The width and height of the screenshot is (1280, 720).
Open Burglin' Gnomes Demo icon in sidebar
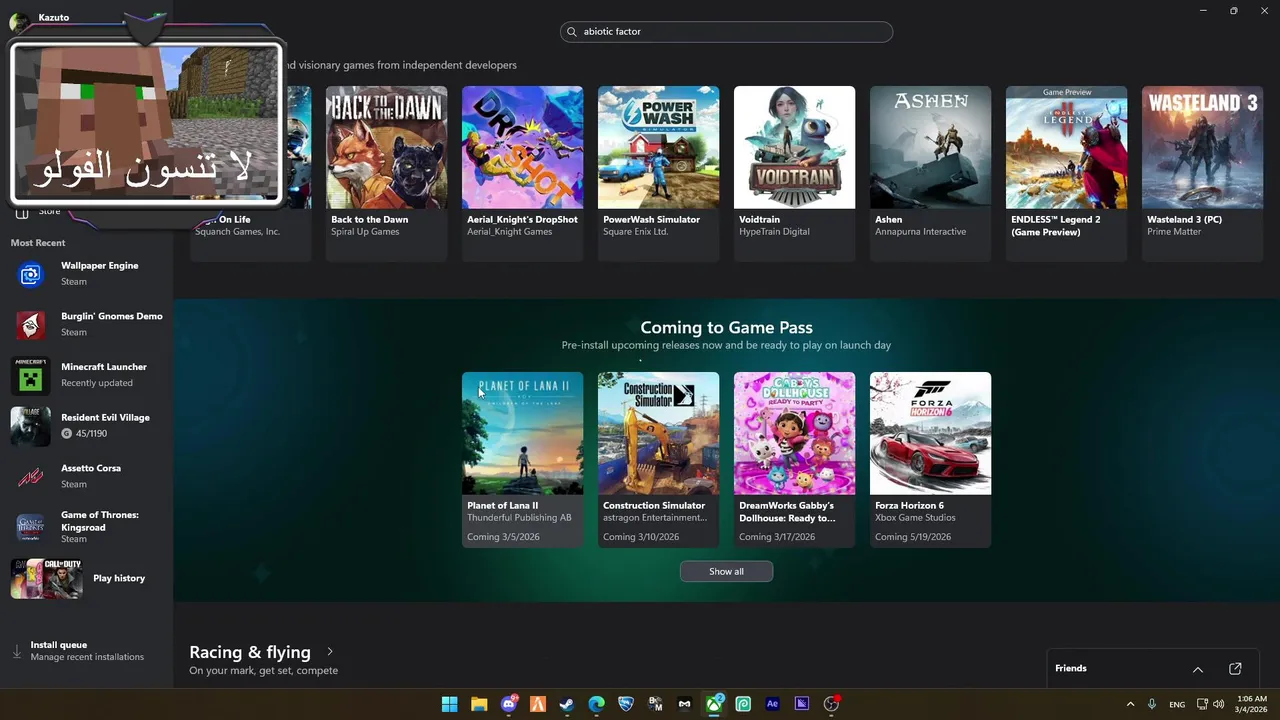31,324
